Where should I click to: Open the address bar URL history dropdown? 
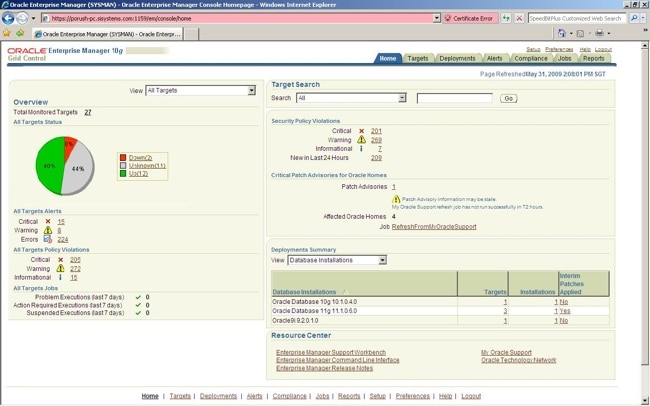pos(436,18)
